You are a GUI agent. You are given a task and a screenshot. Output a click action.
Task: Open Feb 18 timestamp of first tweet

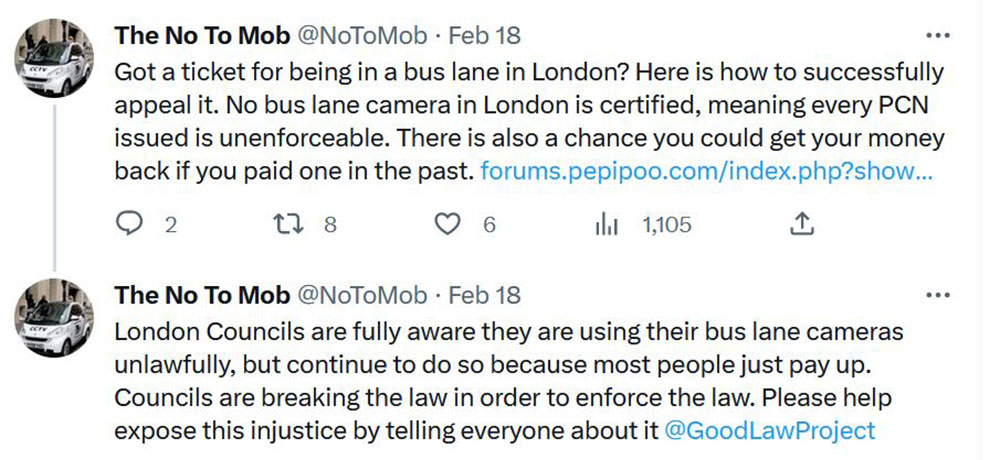(x=484, y=35)
